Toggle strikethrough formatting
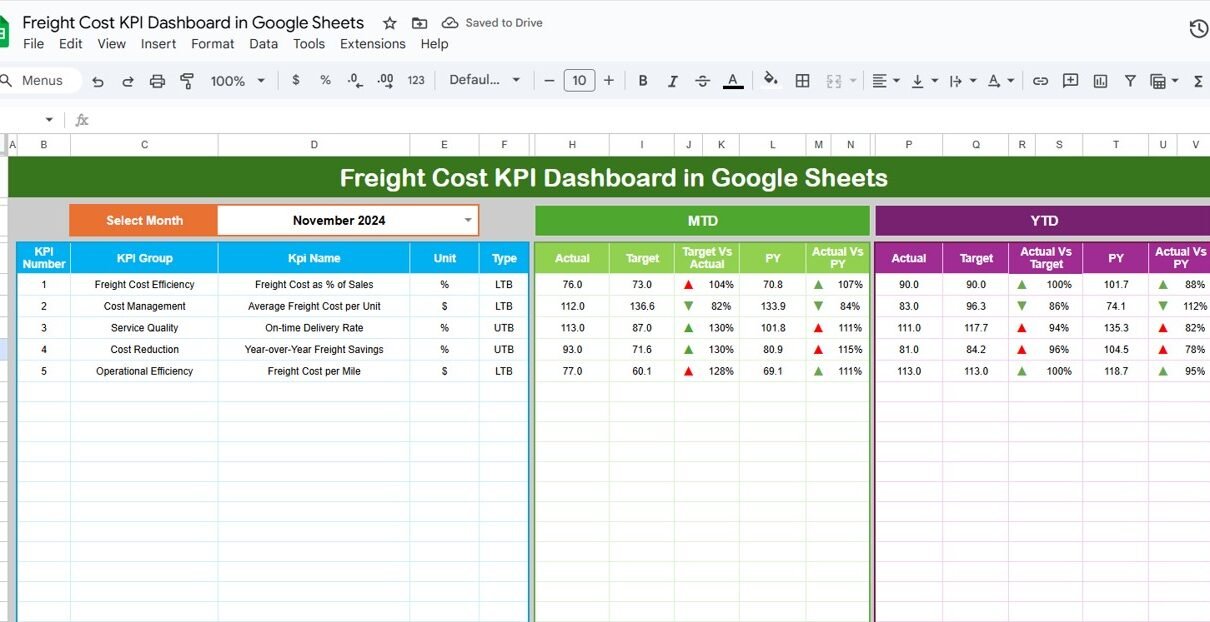1210x622 pixels. pyautogui.click(x=702, y=81)
